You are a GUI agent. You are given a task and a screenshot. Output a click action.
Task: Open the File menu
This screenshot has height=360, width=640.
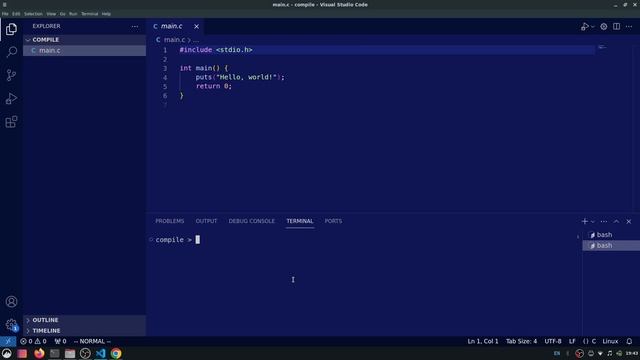5,14
